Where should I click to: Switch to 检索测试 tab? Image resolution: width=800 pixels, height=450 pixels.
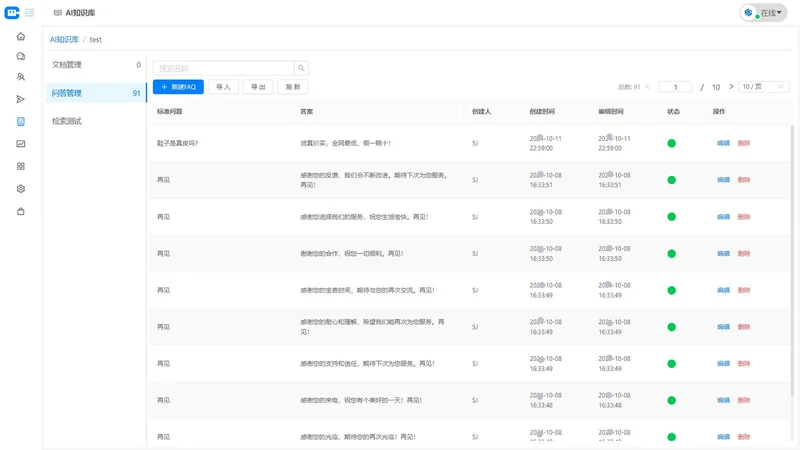pos(96,121)
